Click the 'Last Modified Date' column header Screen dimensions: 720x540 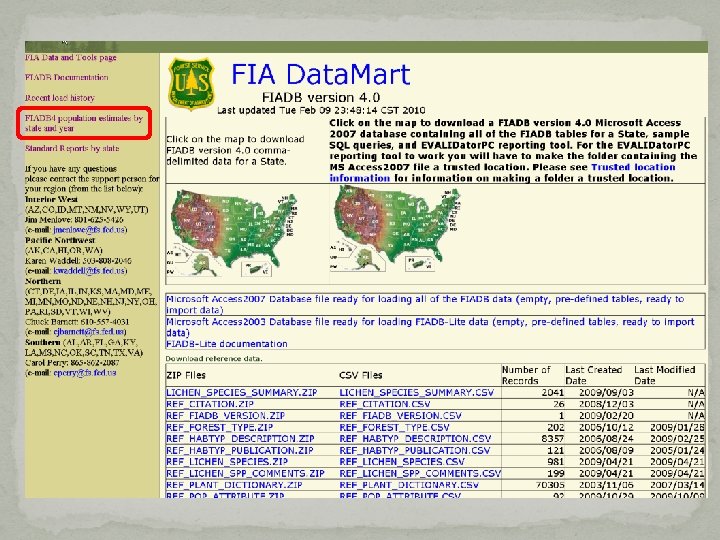(664, 375)
